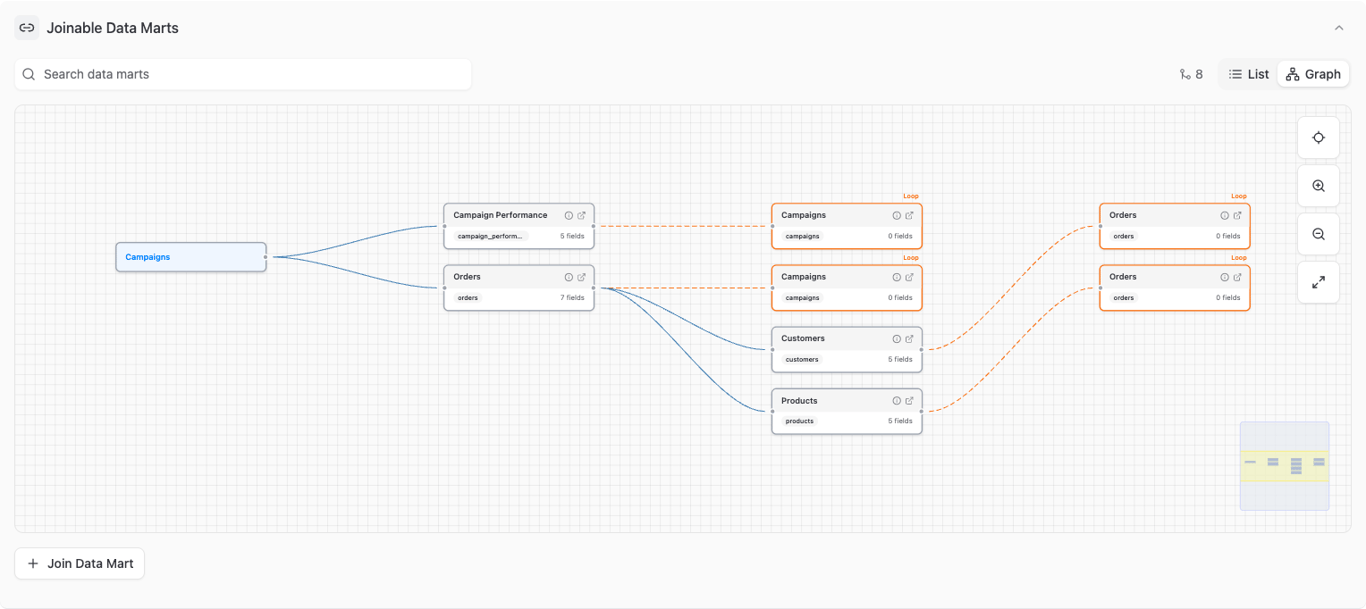The width and height of the screenshot is (1366, 609).
Task: Click the branch count icon showing 8
Action: pyautogui.click(x=1185, y=74)
